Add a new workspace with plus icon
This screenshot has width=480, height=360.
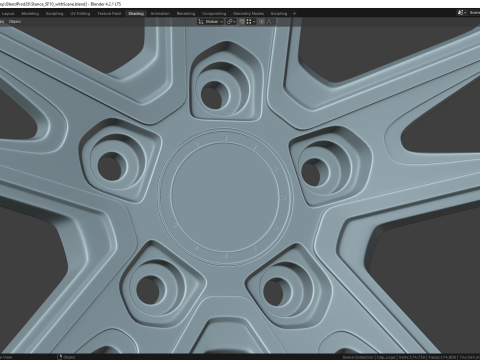pos(294,14)
